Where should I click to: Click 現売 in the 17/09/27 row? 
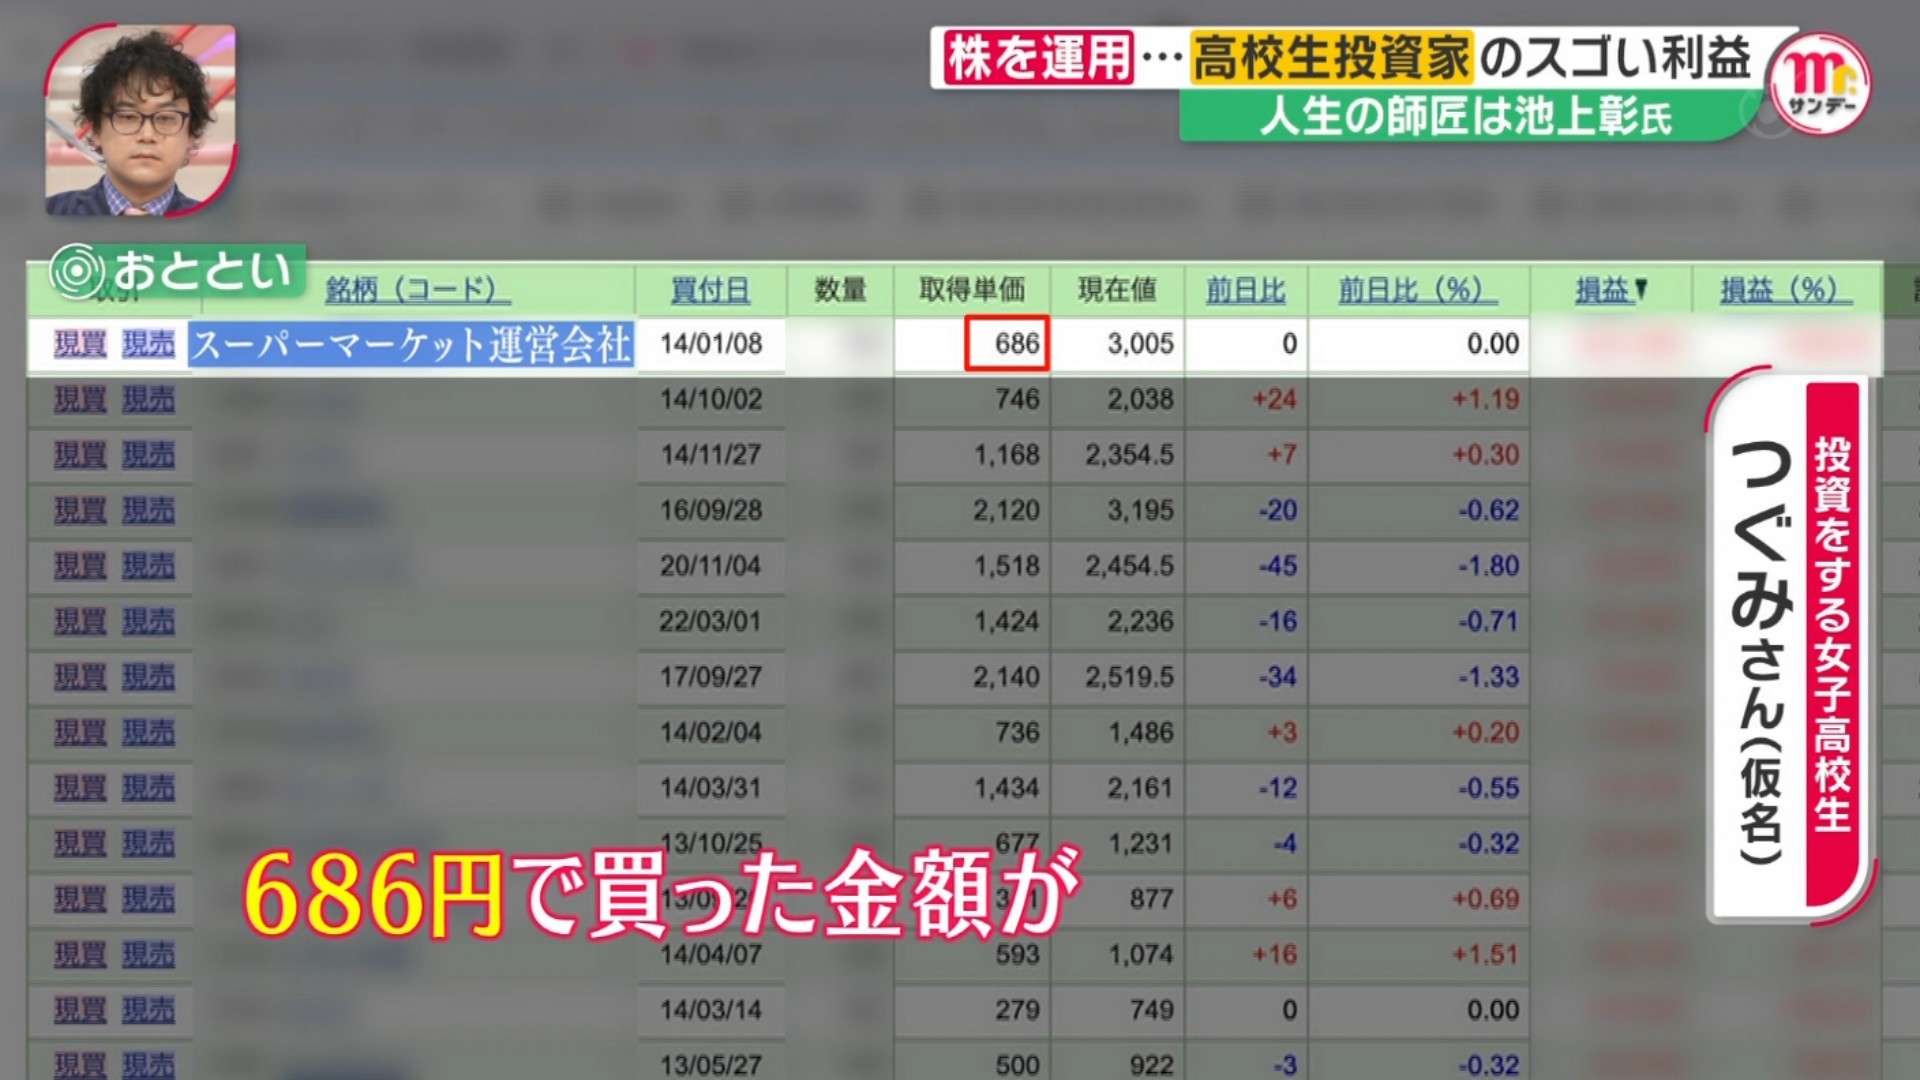[x=148, y=677]
